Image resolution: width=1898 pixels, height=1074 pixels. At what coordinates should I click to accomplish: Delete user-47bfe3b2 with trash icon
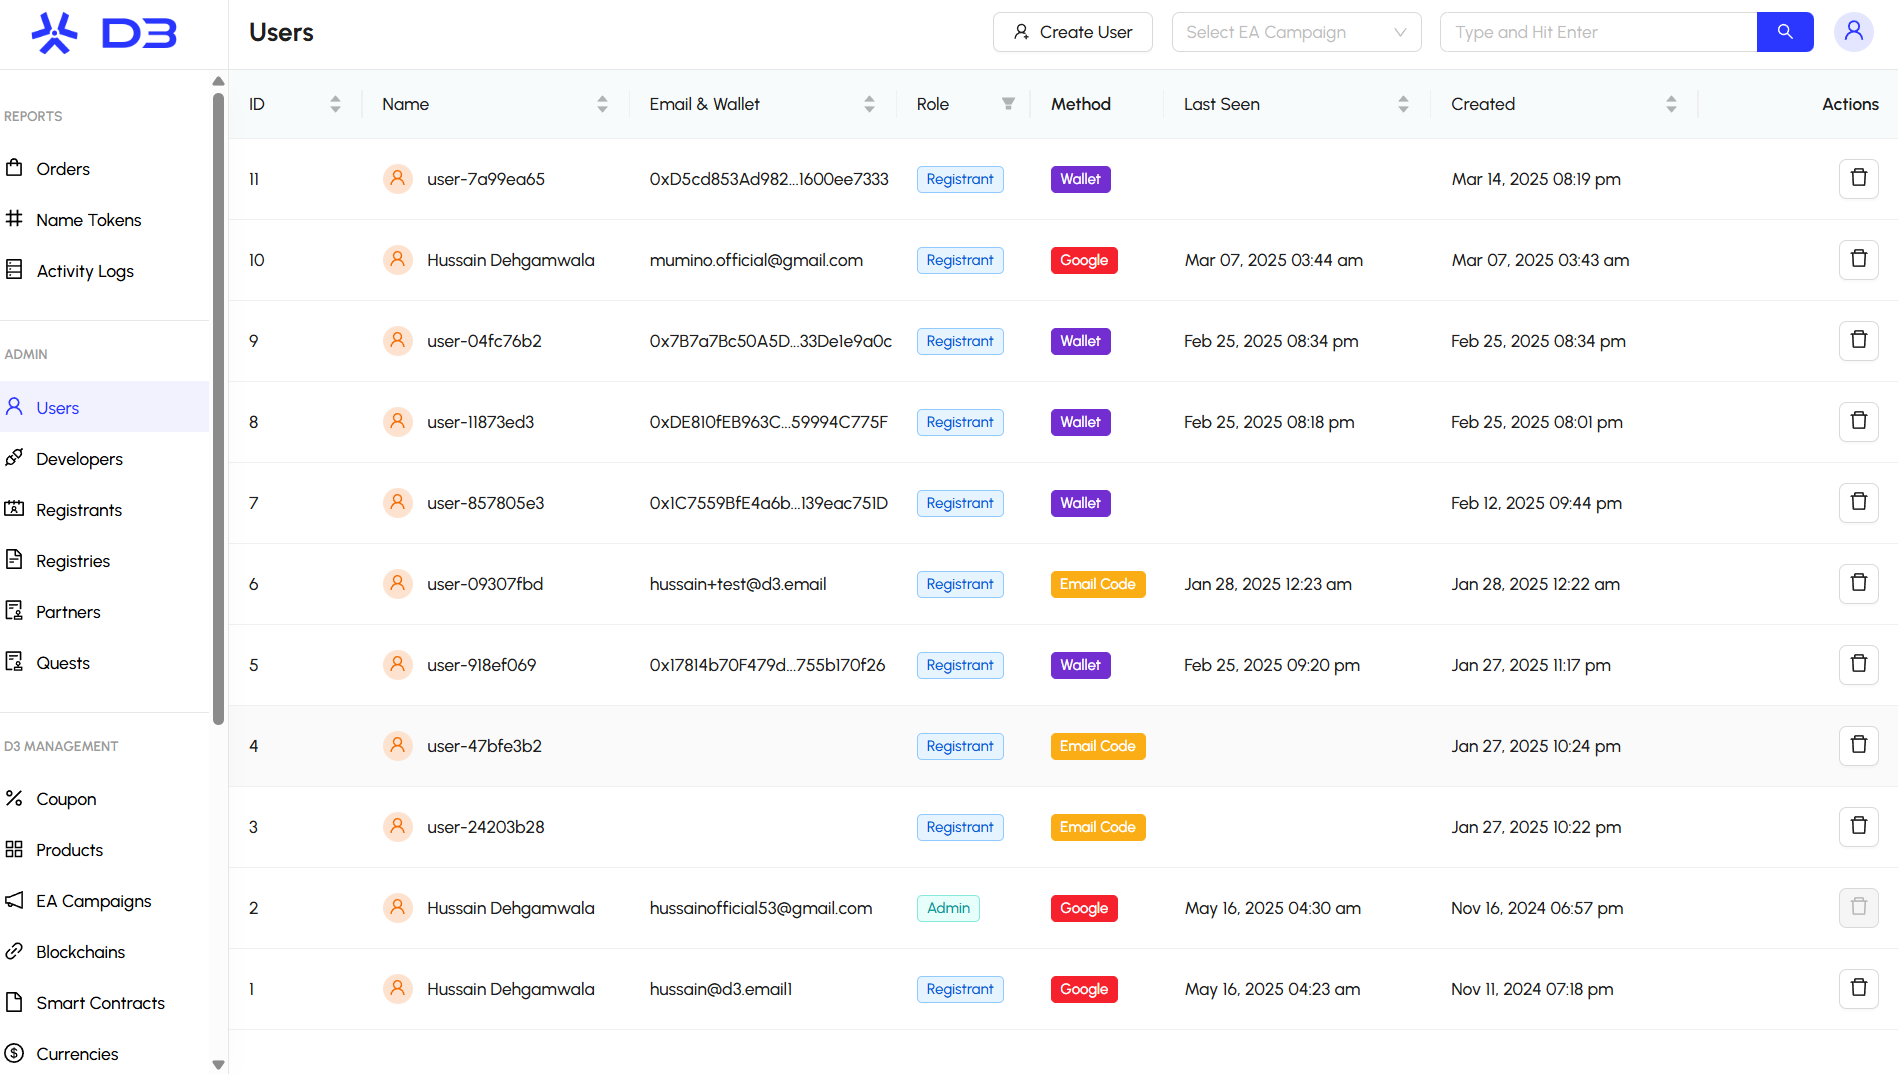pos(1859,745)
